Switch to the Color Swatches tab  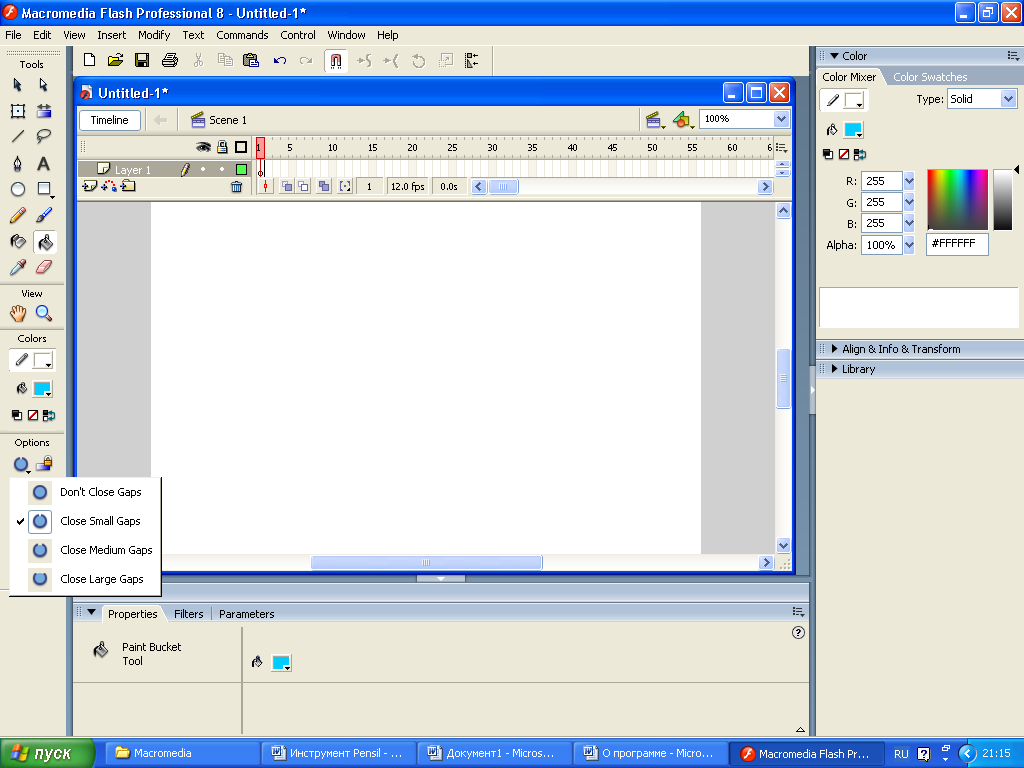pyautogui.click(x=930, y=77)
